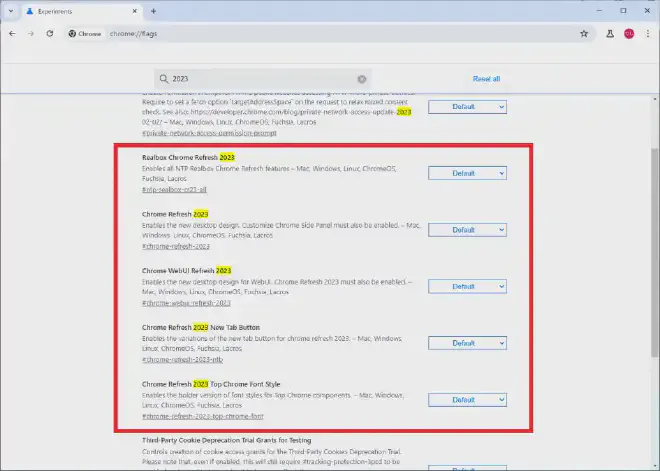Click the #chrome-webui-refresh-2023 link
Viewport: 660px width, 471px height.
[186, 303]
